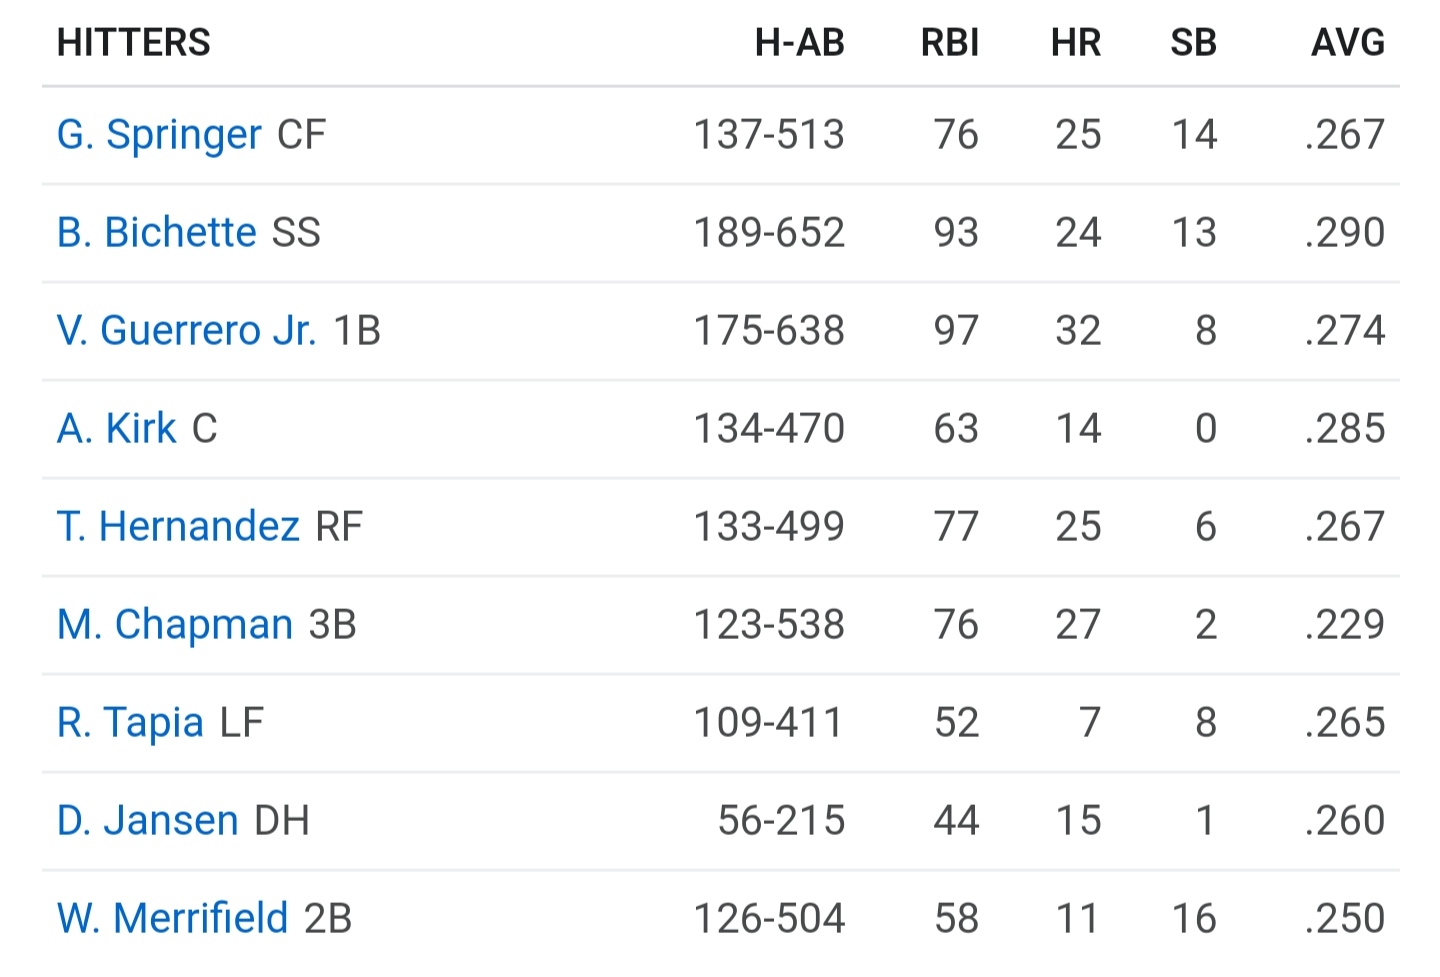This screenshot has height=977, width=1440.
Task: Click V. Guerrero Jr. name link
Action: point(186,331)
